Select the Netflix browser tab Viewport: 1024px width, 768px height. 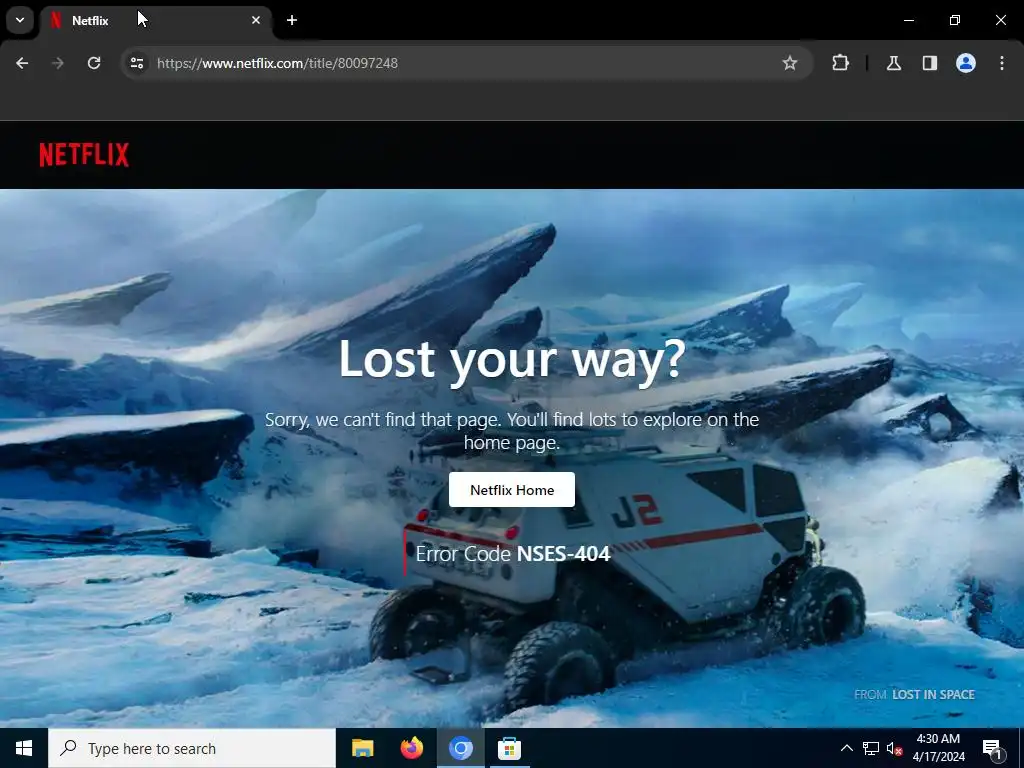(155, 20)
